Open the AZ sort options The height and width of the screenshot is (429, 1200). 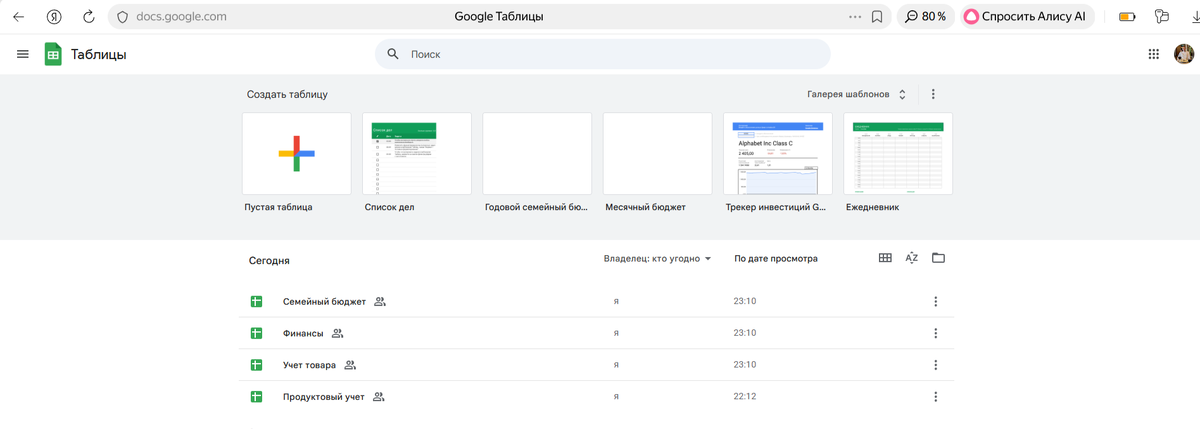[911, 258]
